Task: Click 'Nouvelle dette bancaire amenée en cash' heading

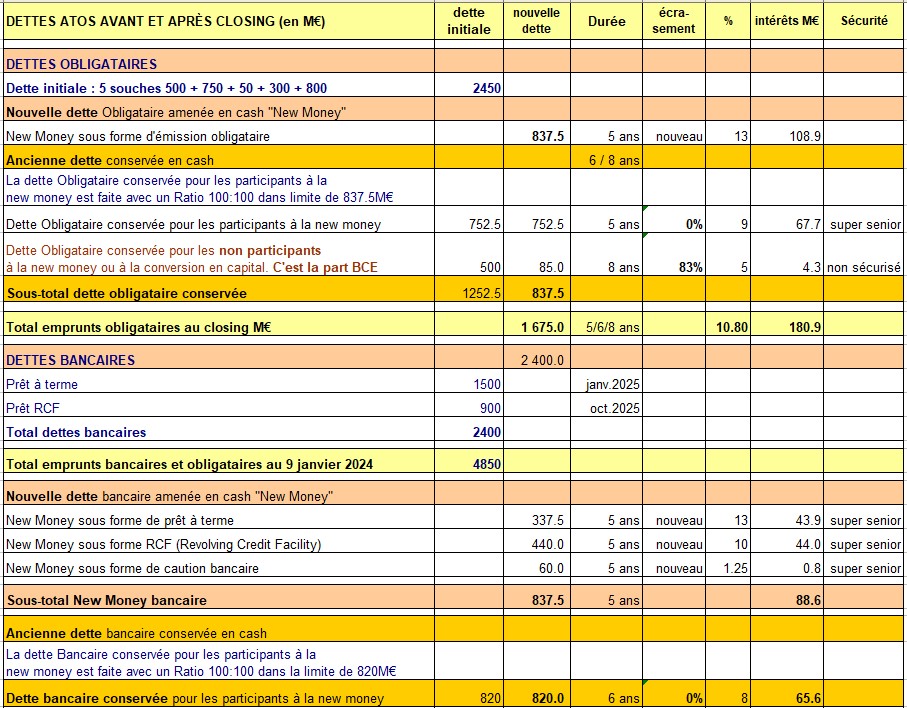Action: (169, 496)
